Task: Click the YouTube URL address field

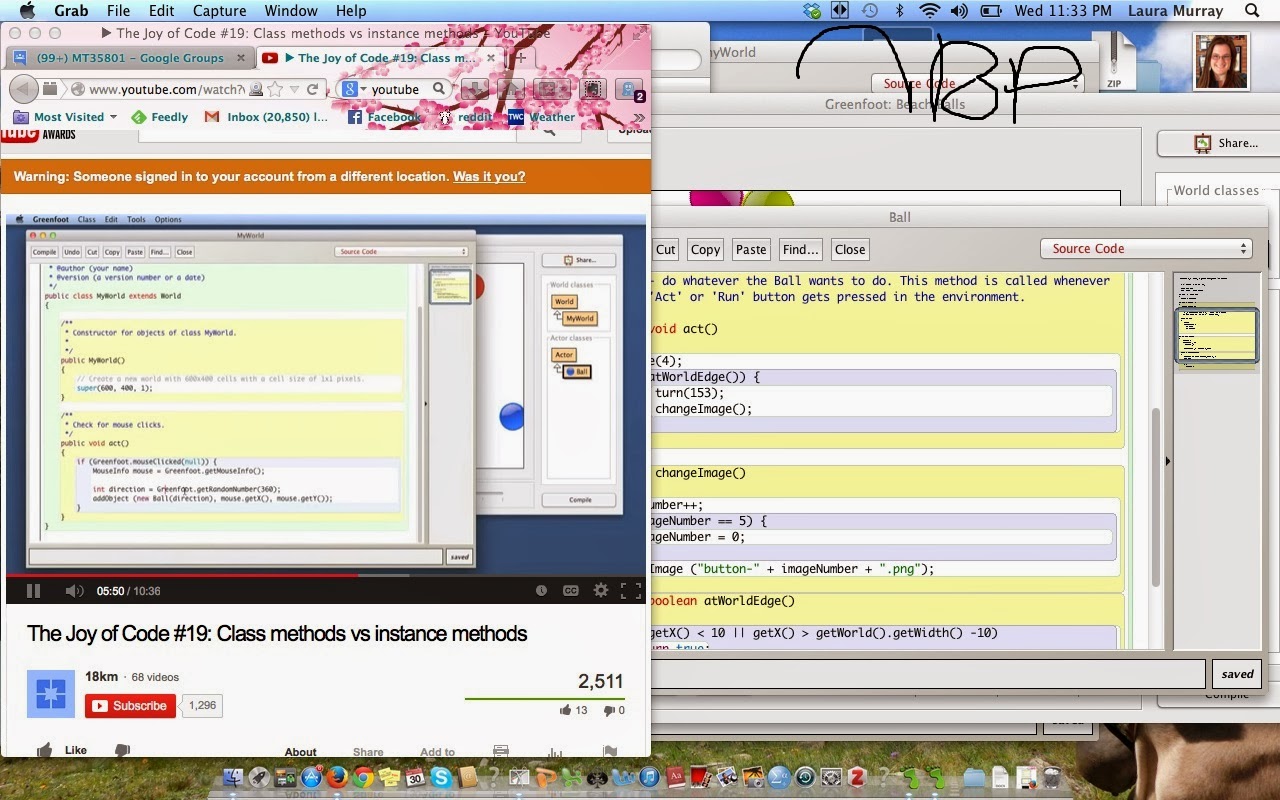Action: pyautogui.click(x=165, y=89)
